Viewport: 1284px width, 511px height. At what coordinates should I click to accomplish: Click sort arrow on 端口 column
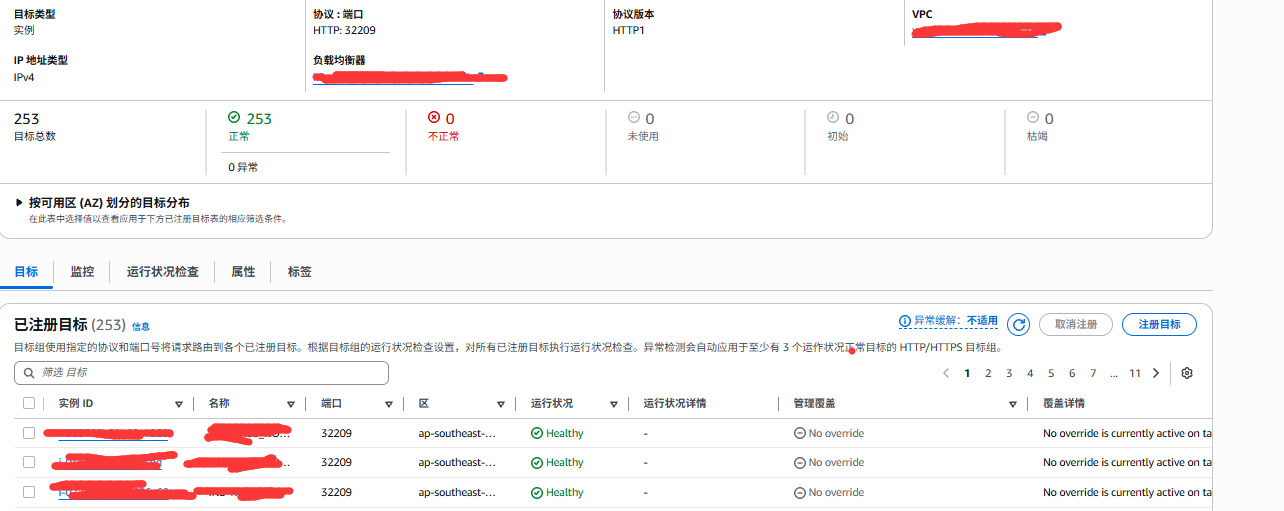click(388, 404)
